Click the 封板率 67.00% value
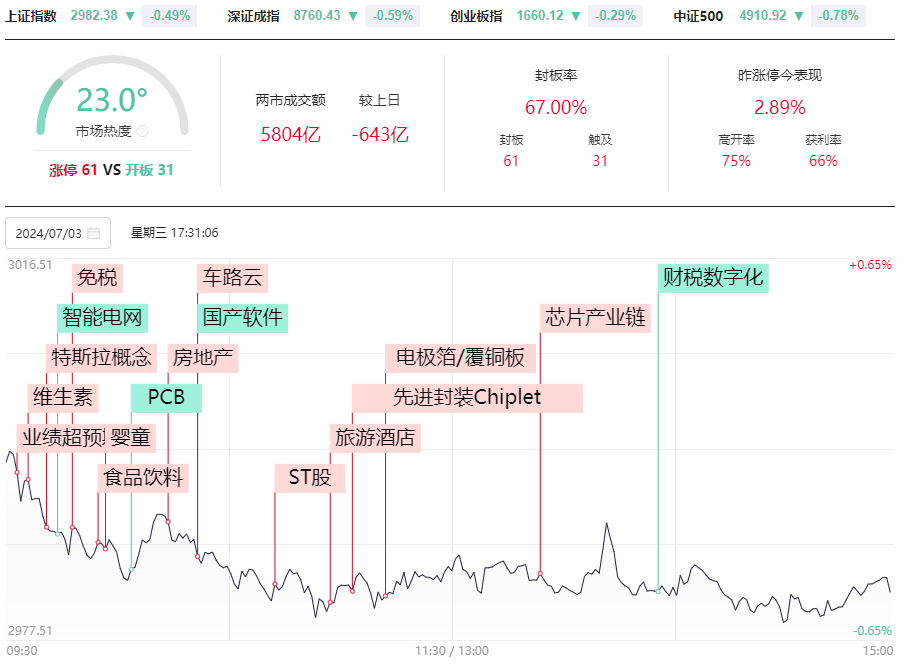The width and height of the screenshot is (904, 669). (x=556, y=107)
